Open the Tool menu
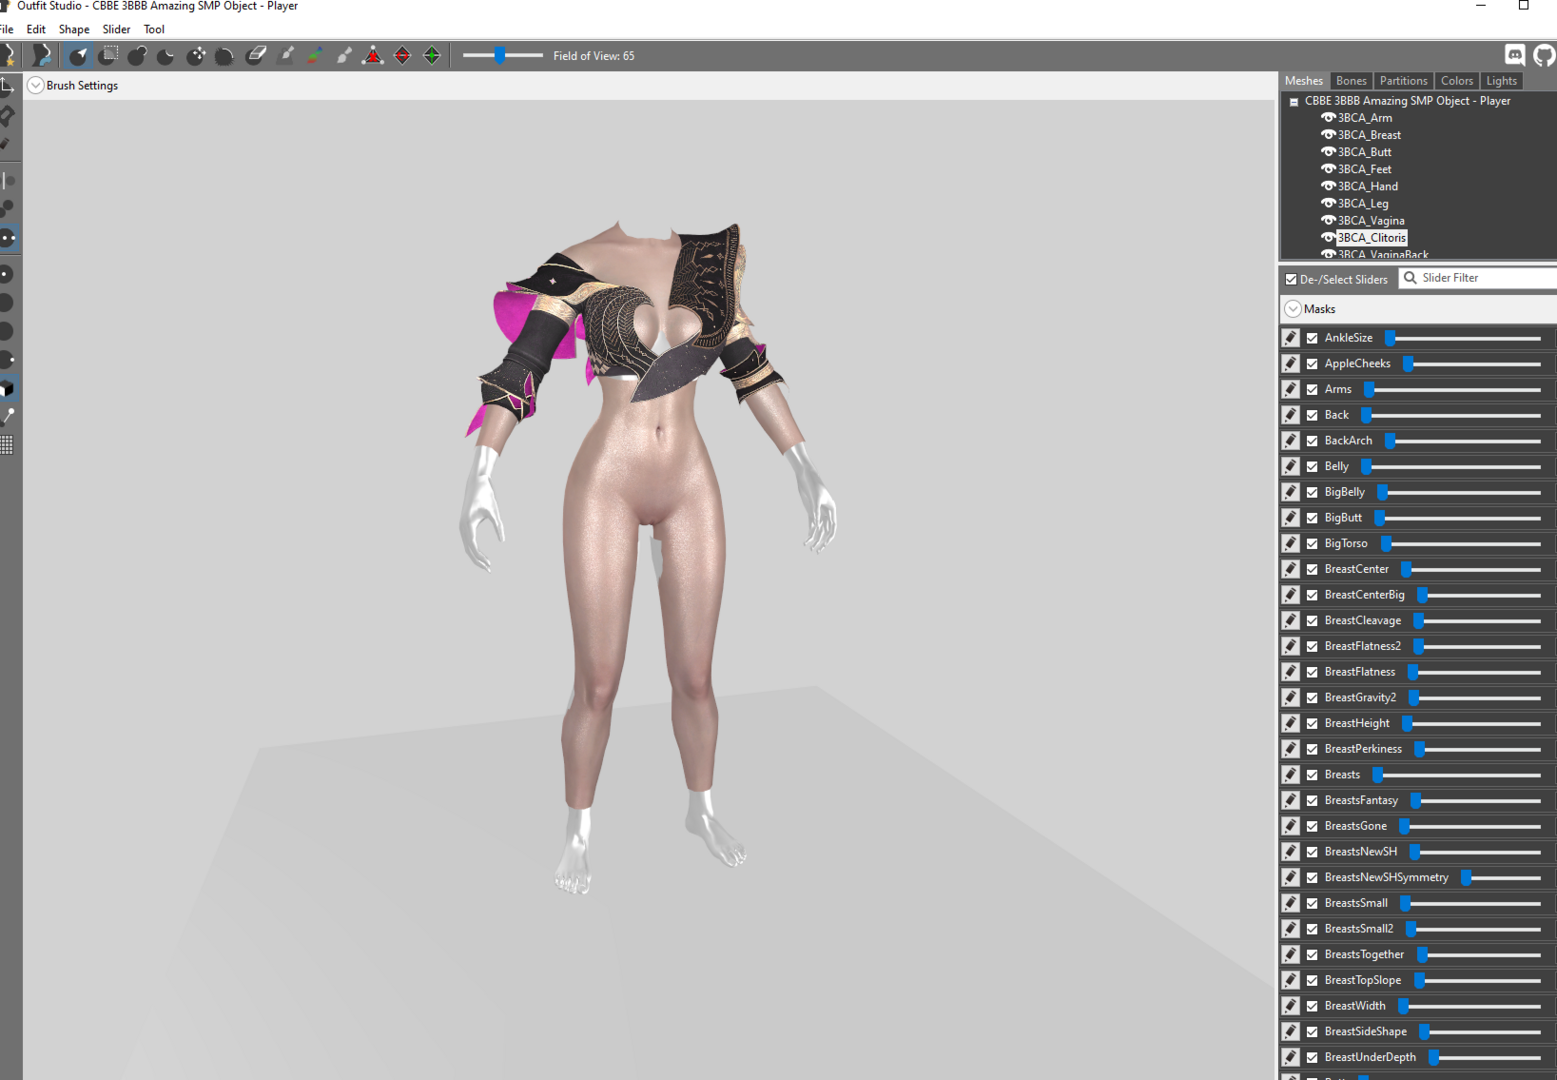Screen dimensions: 1557x1080 click(154, 29)
